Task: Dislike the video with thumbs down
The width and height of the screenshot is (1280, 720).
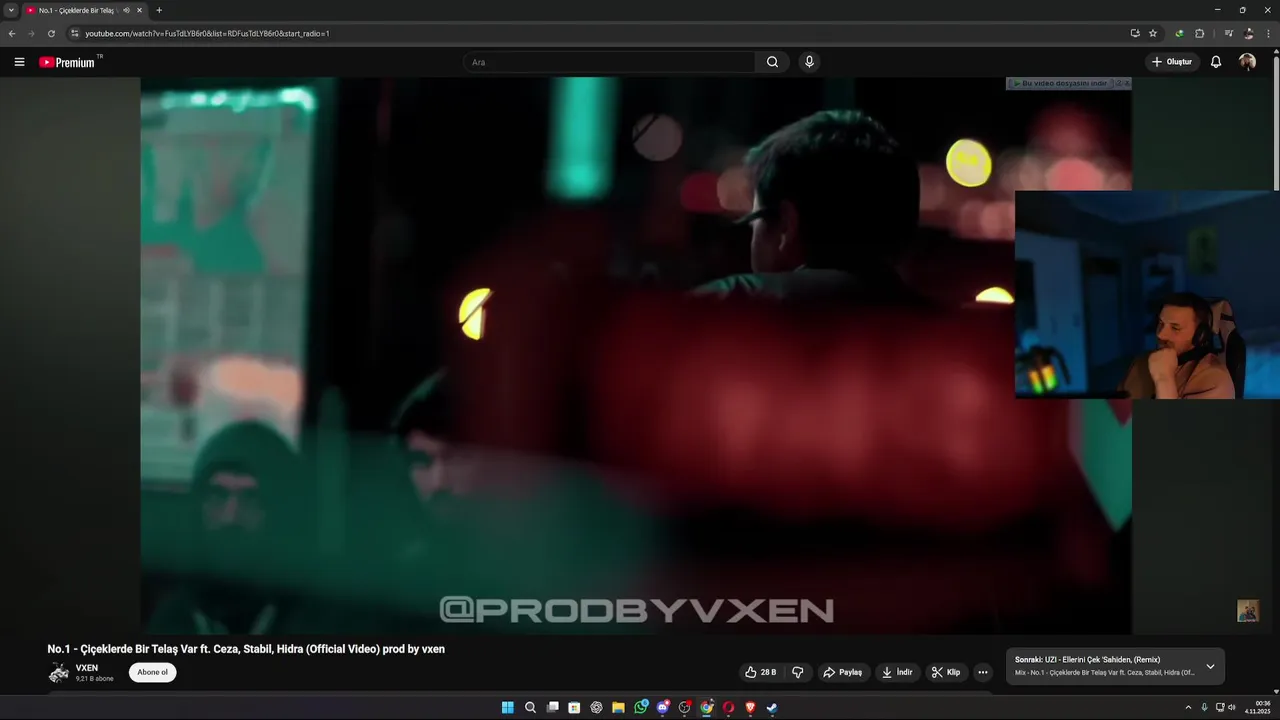Action: point(797,672)
